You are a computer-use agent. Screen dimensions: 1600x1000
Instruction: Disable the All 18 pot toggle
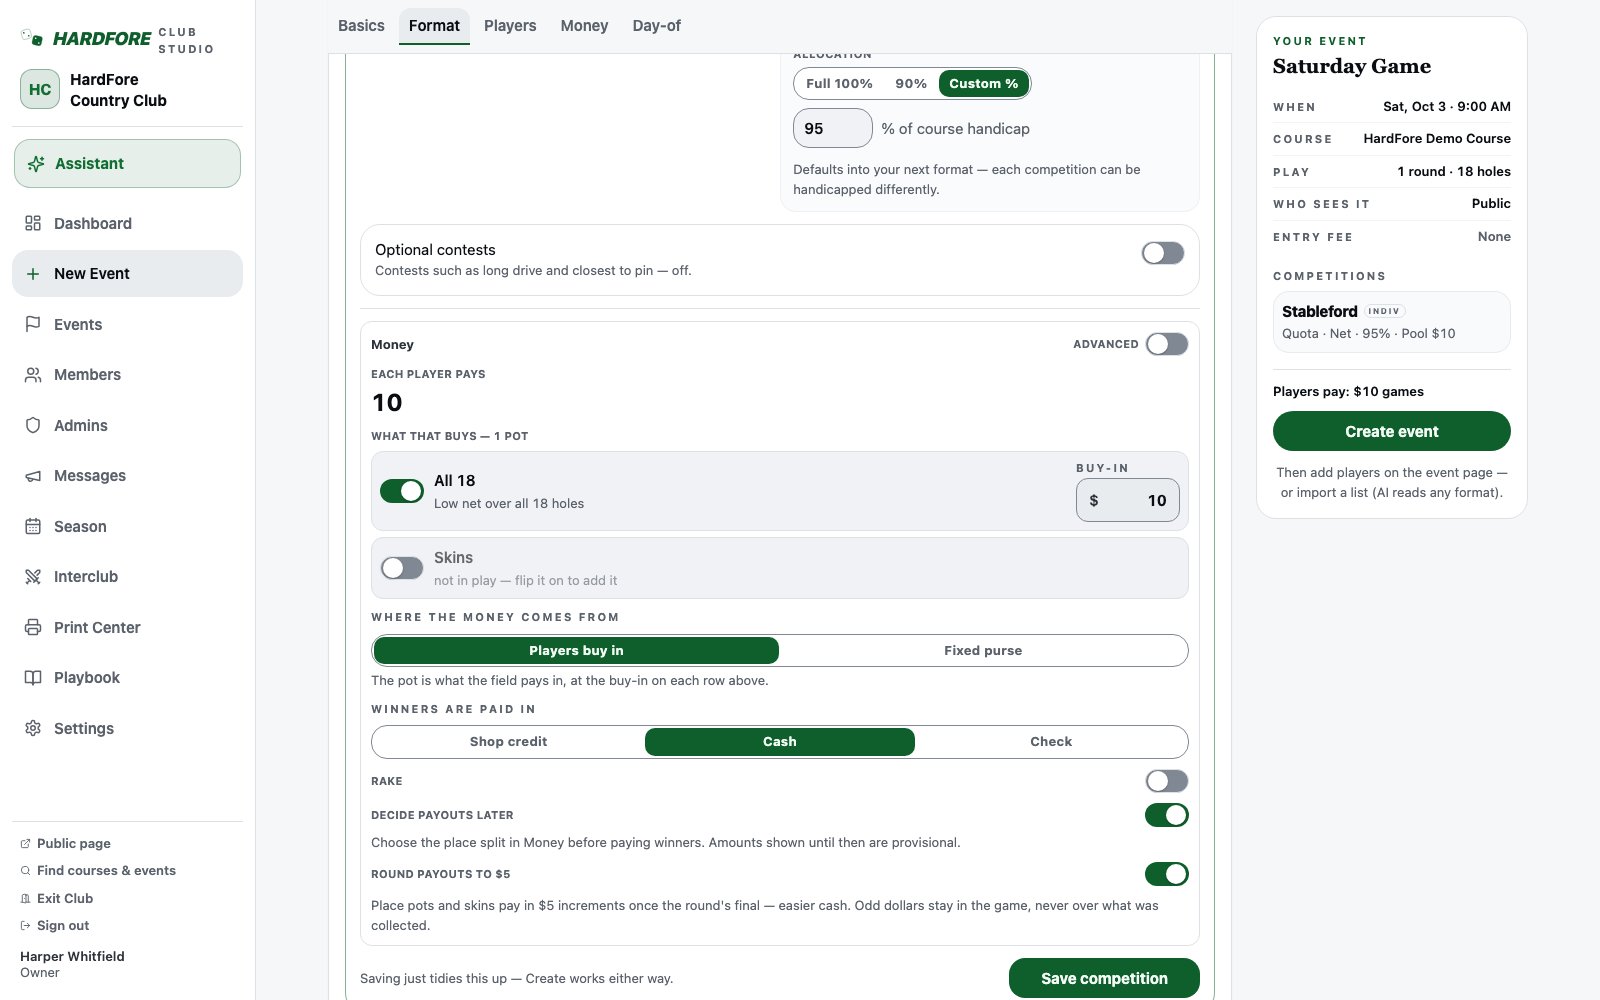(x=402, y=491)
